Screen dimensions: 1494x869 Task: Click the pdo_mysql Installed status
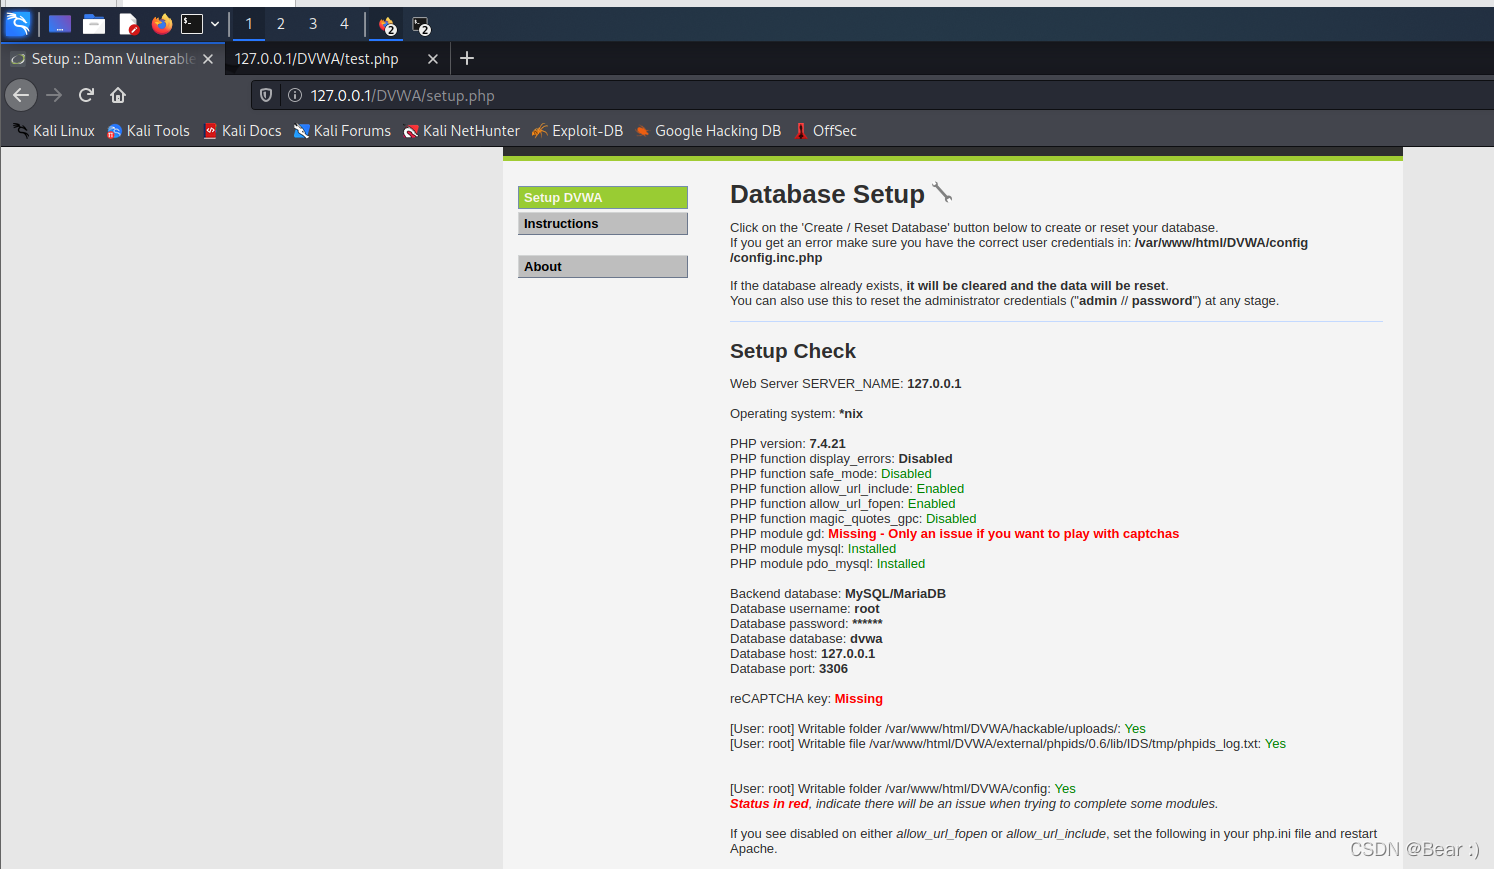(x=901, y=564)
